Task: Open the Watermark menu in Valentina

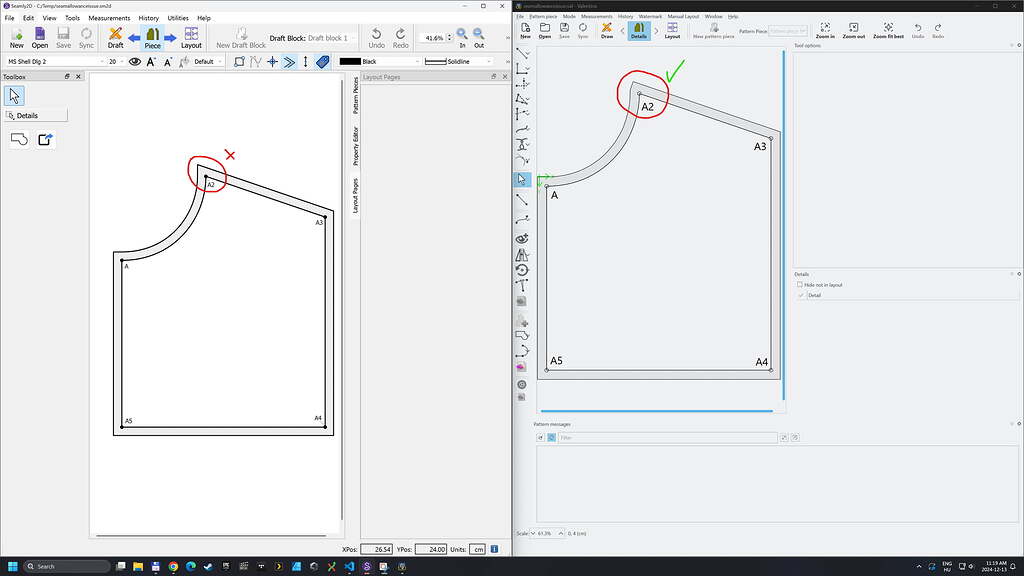Action: 649,16
